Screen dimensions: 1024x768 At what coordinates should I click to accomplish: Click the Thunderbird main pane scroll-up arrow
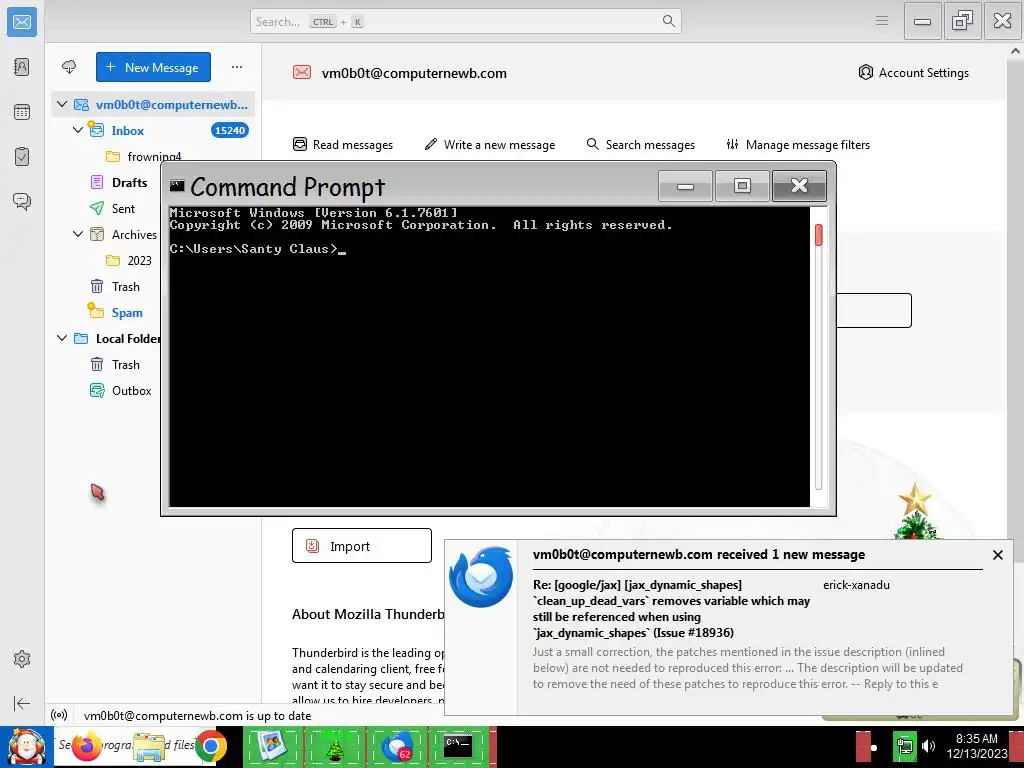click(1016, 51)
